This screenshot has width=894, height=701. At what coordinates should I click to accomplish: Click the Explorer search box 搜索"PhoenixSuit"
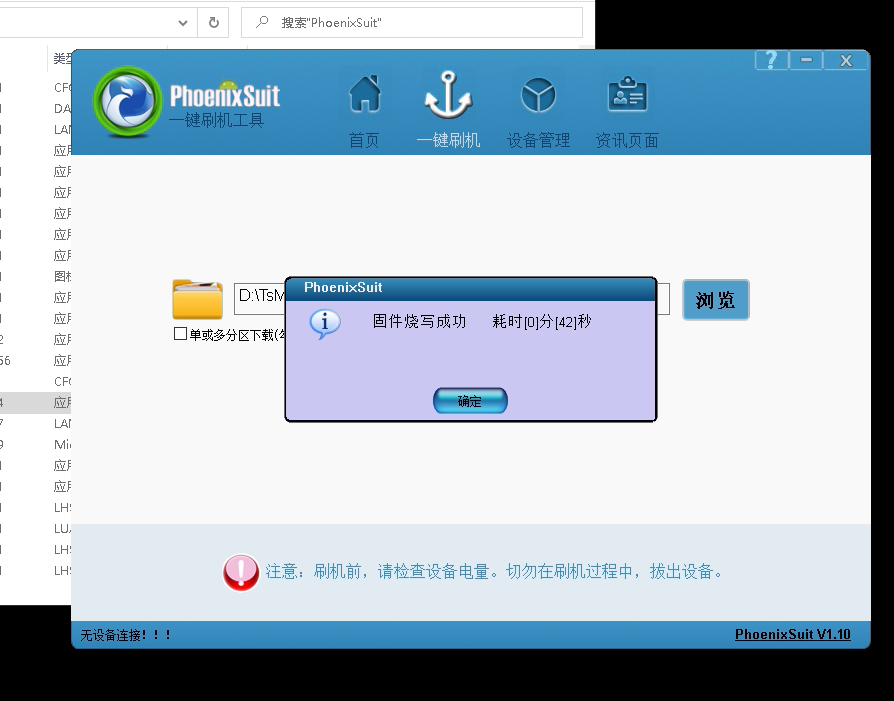(x=412, y=22)
